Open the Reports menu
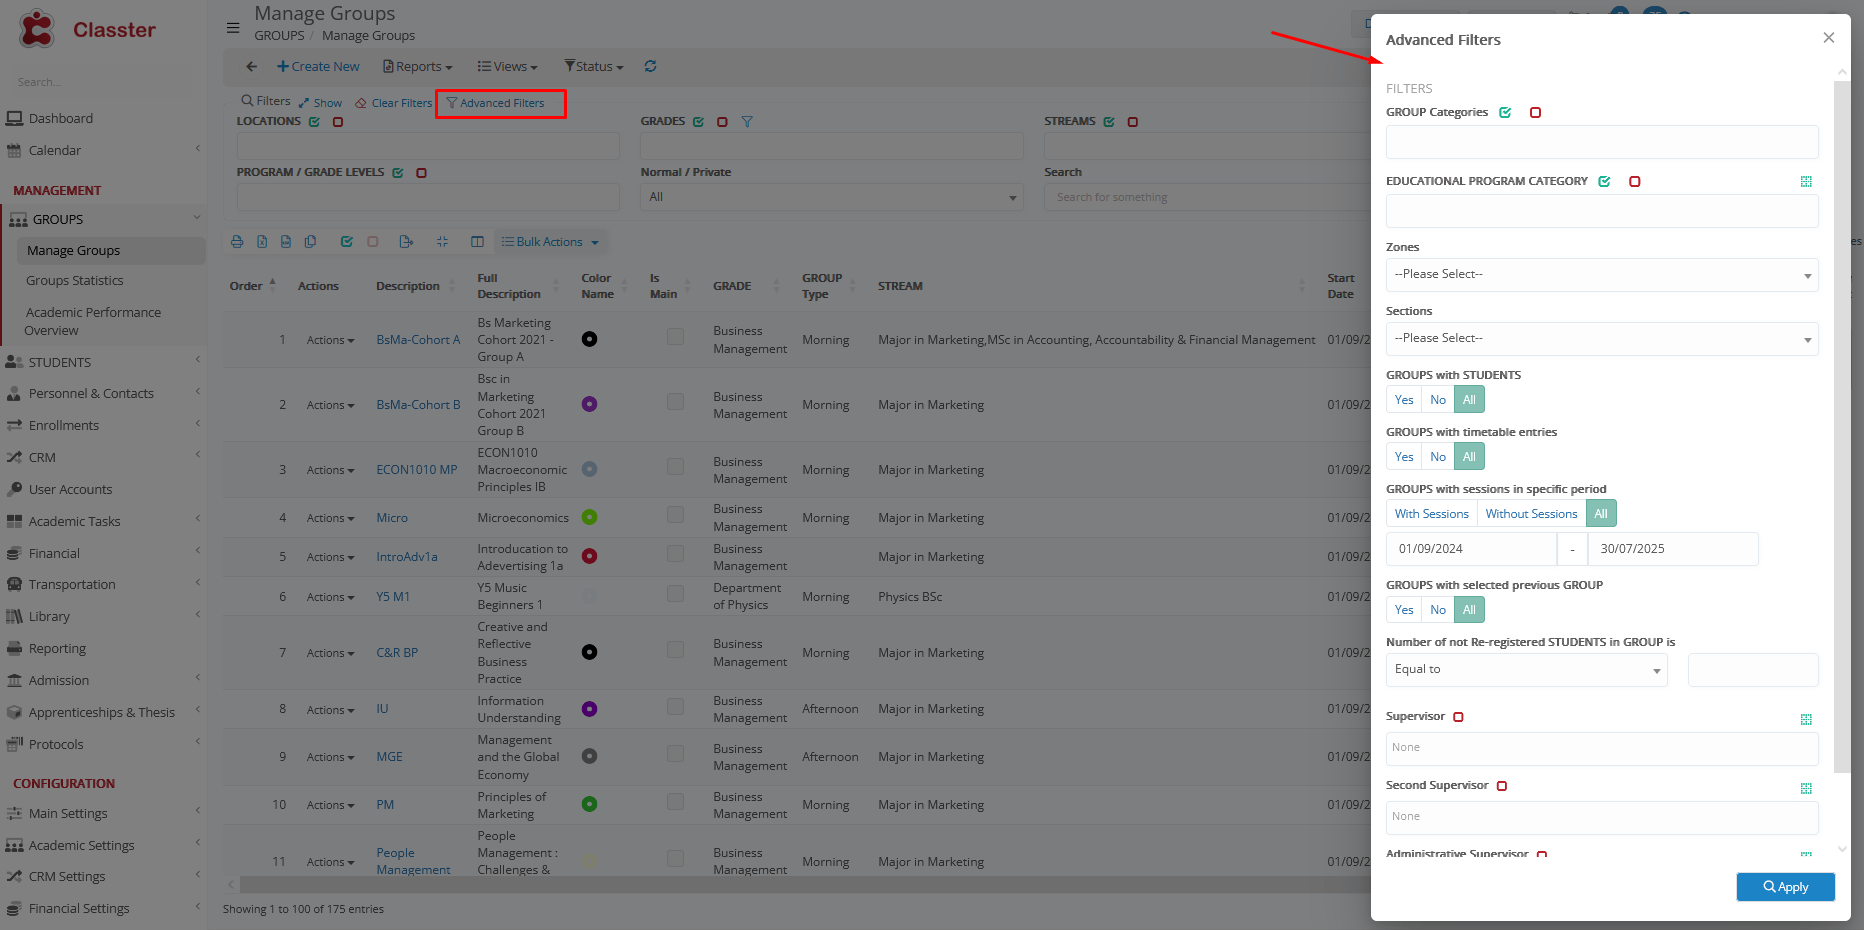This screenshot has width=1864, height=930. coord(418,67)
